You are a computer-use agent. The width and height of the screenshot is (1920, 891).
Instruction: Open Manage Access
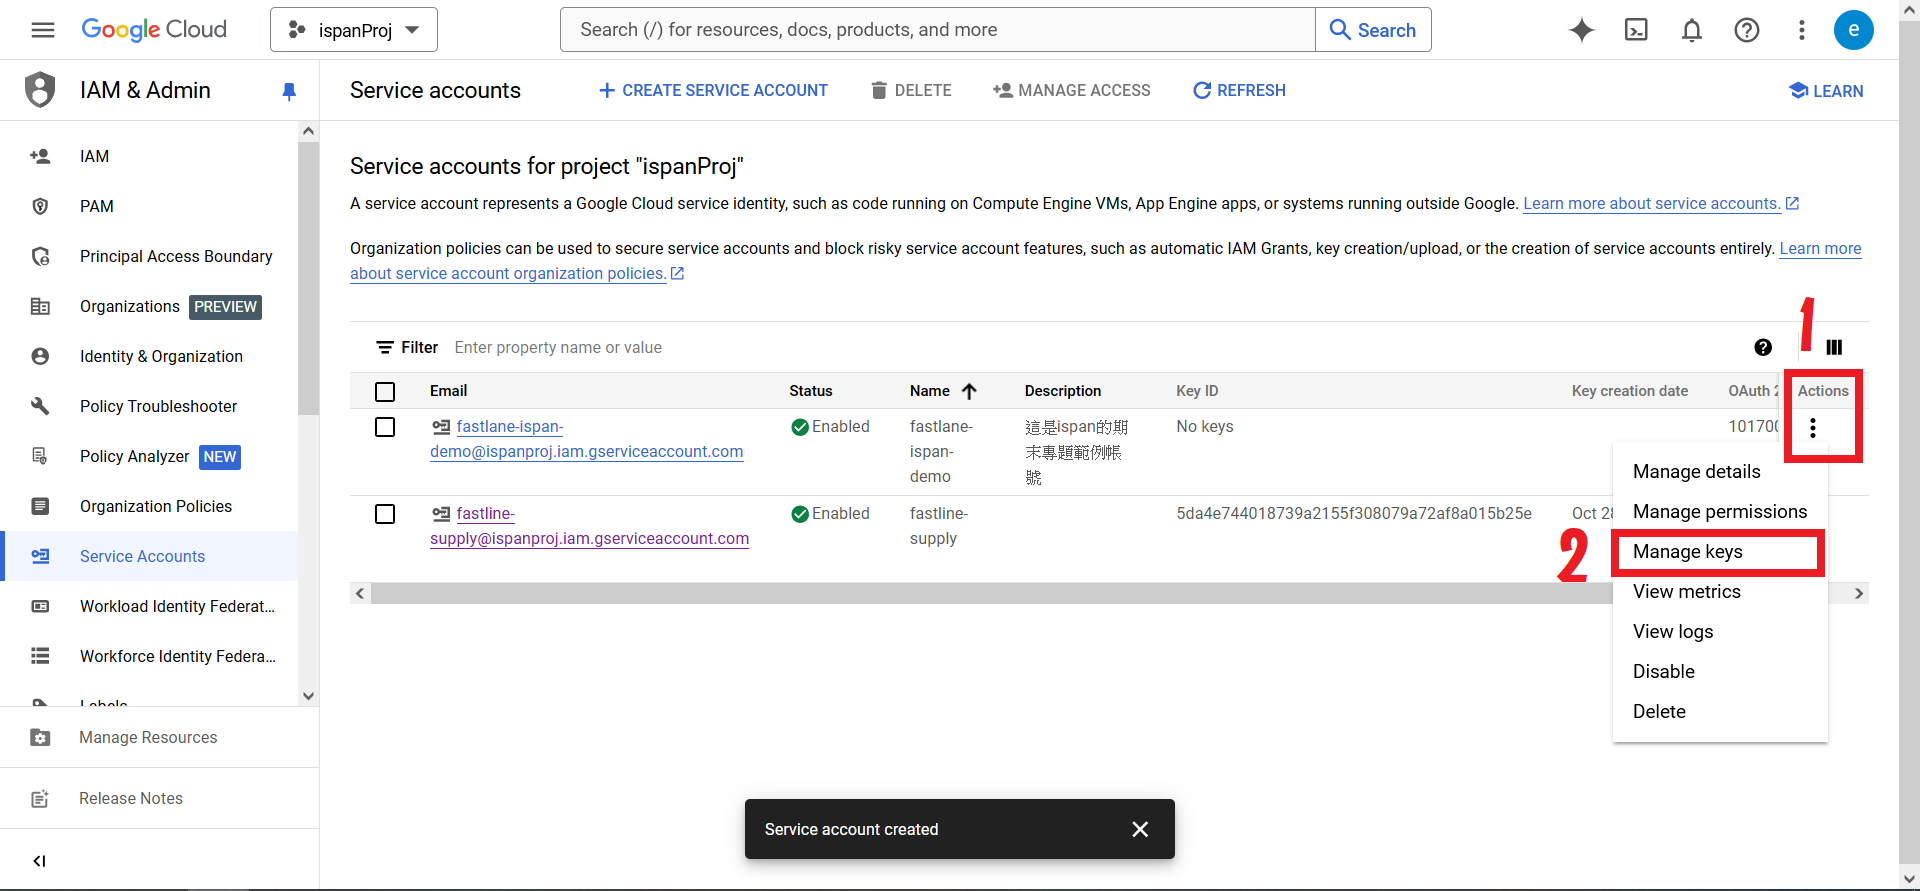(1072, 90)
